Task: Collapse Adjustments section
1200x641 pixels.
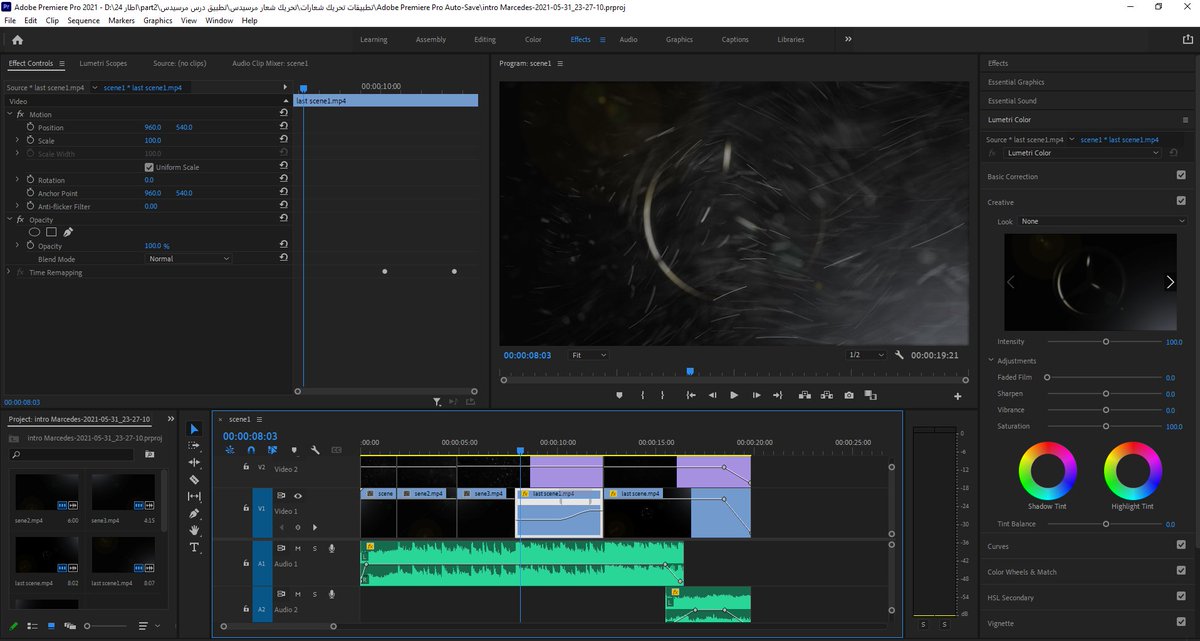Action: (x=992, y=361)
